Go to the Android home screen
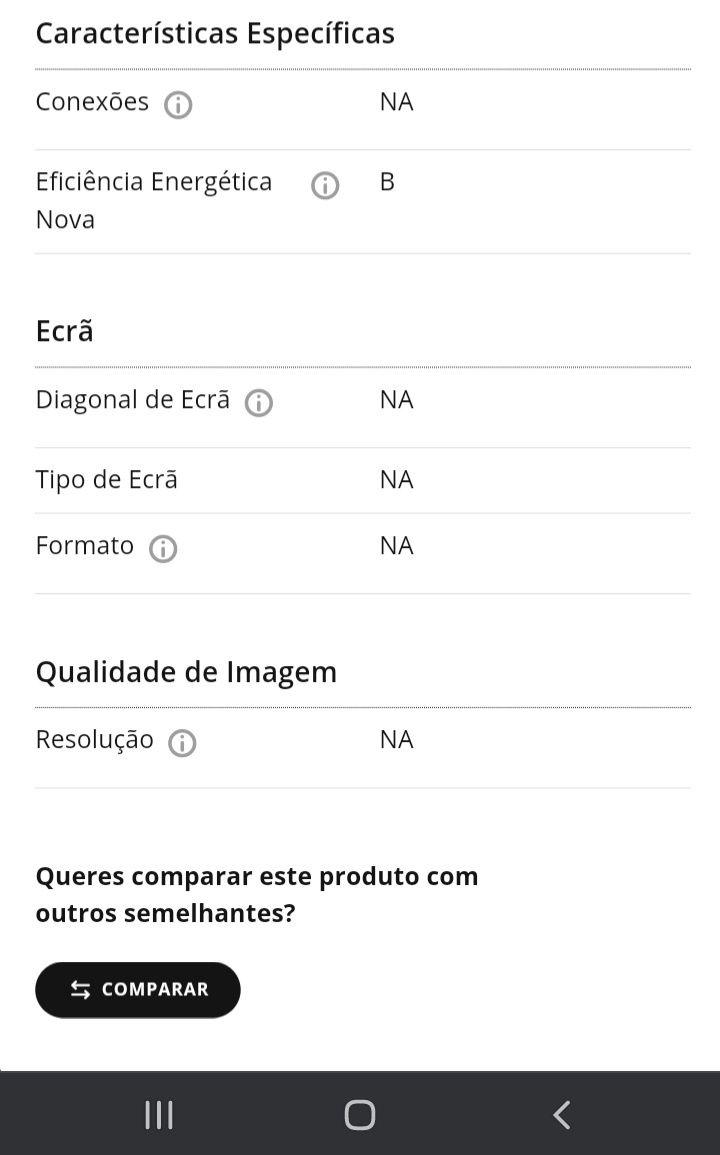Image resolution: width=720 pixels, height=1155 pixels. 360,1114
